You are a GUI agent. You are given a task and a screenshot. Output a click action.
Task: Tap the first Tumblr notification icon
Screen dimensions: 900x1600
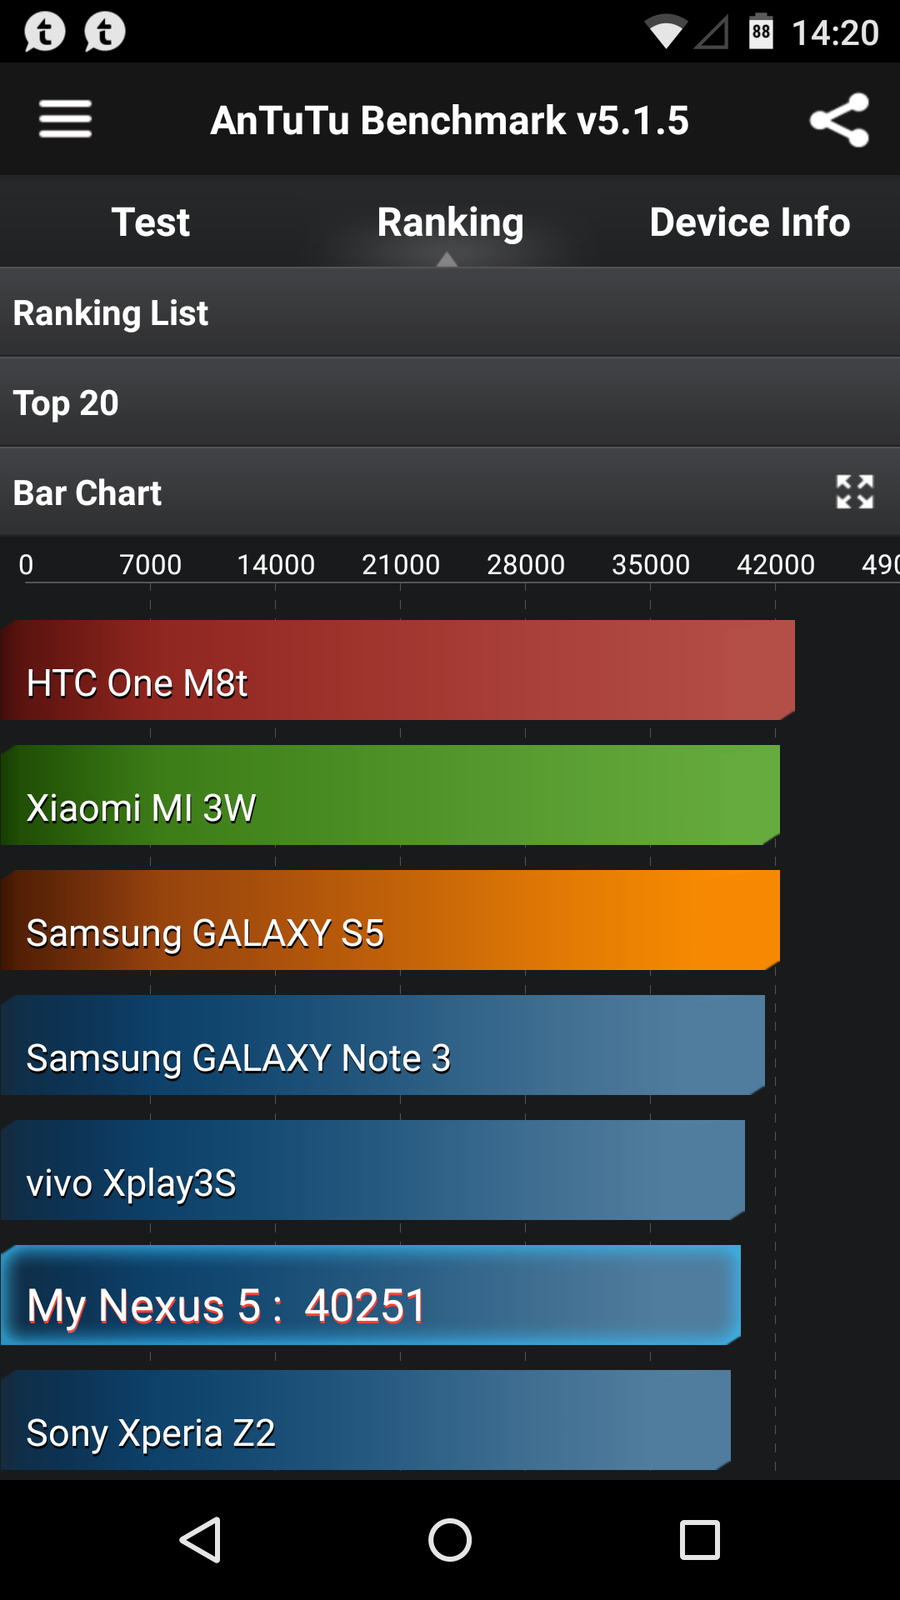[x=45, y=32]
